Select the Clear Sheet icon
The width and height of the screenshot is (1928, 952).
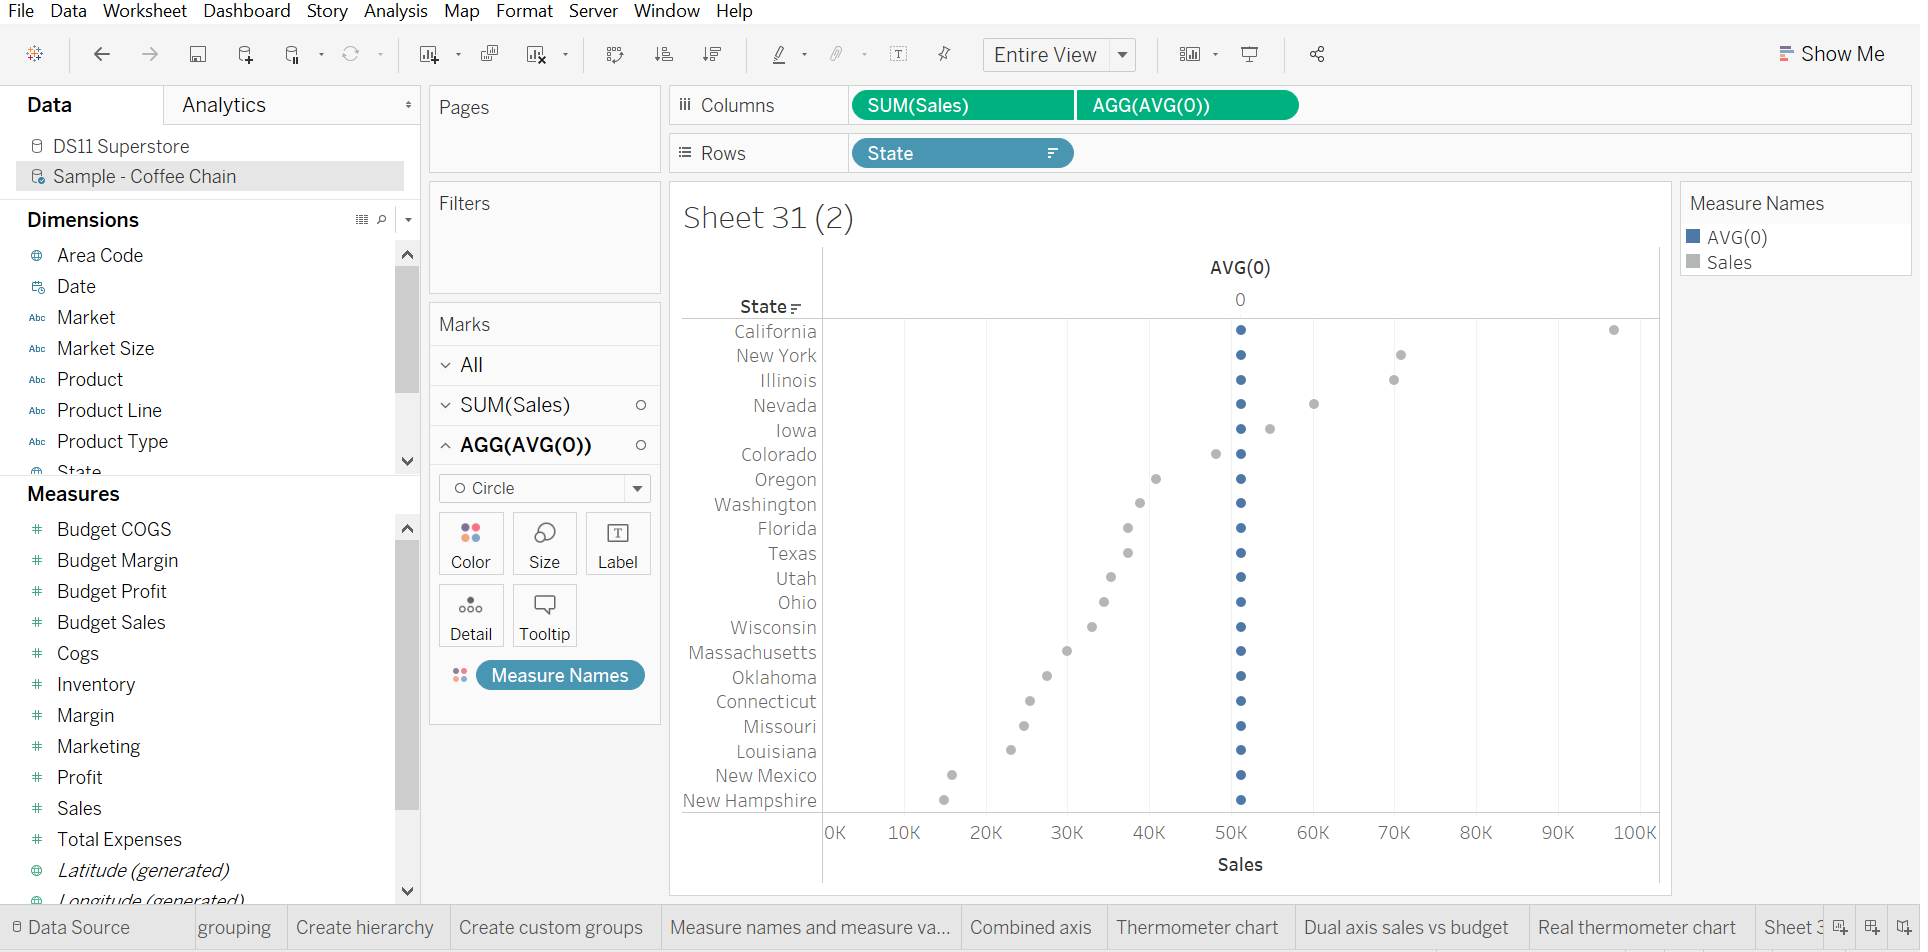(x=537, y=54)
